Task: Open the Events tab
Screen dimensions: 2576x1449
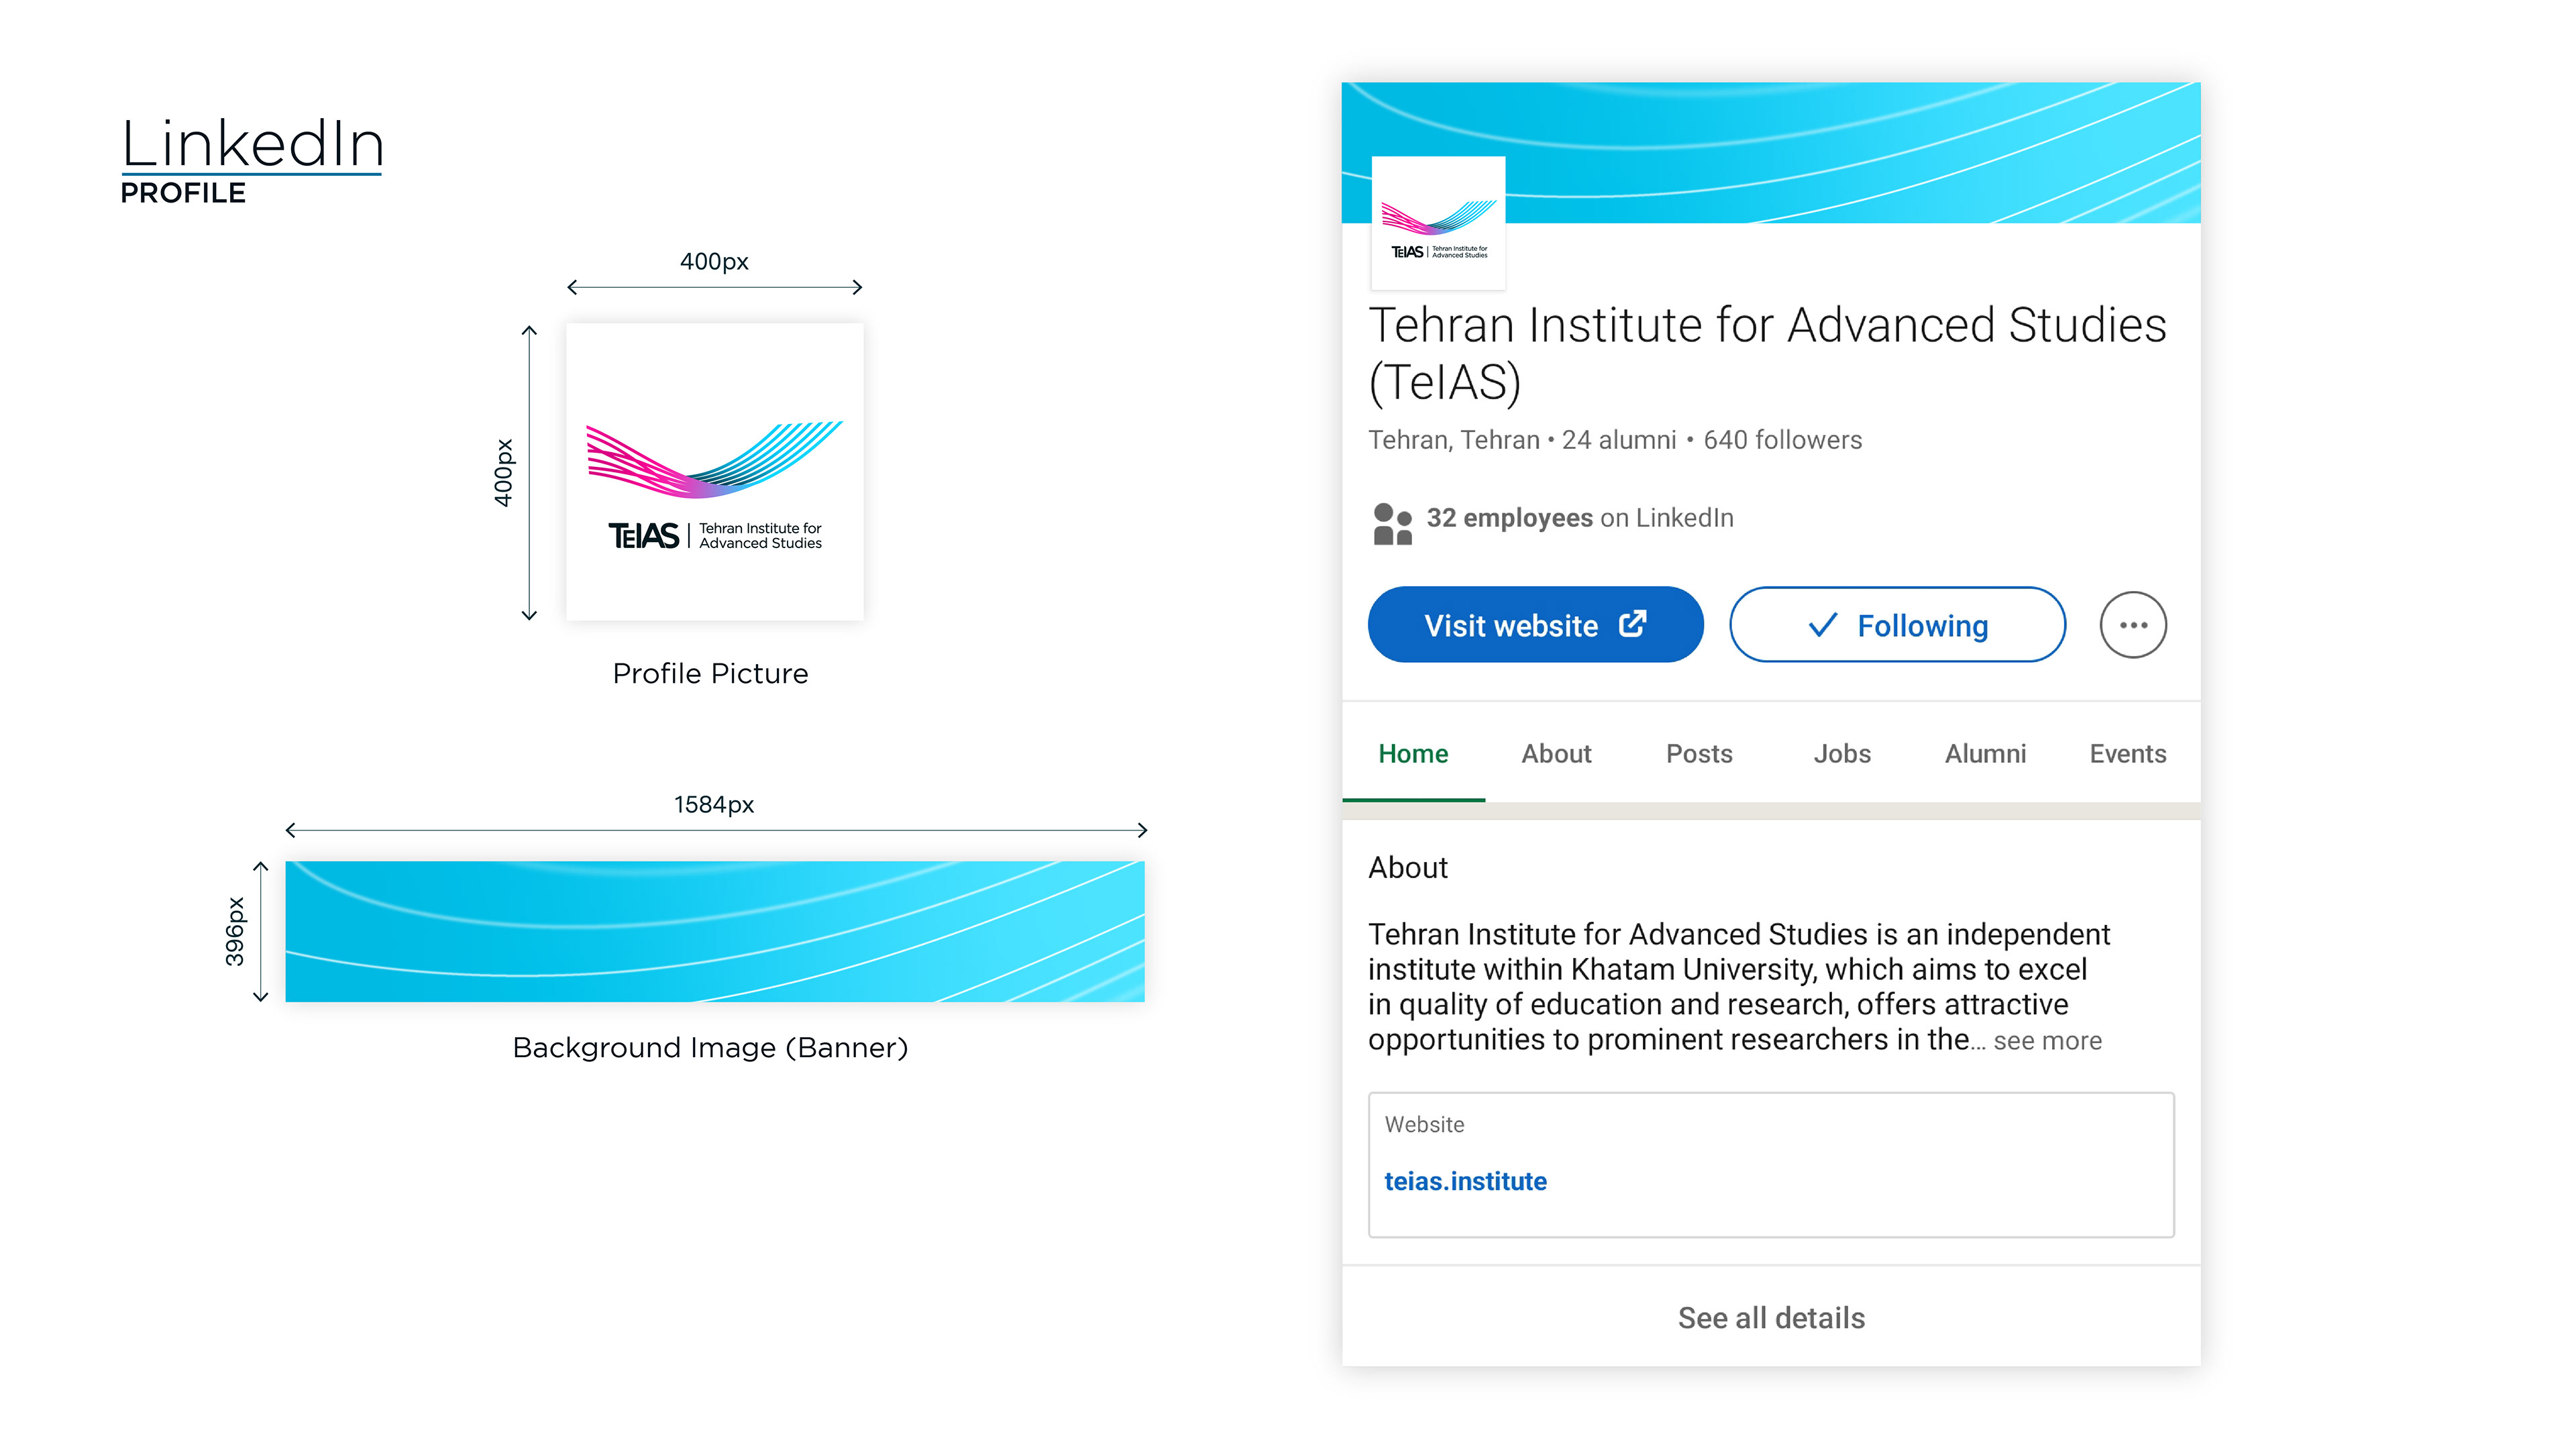Action: pos(2127,753)
